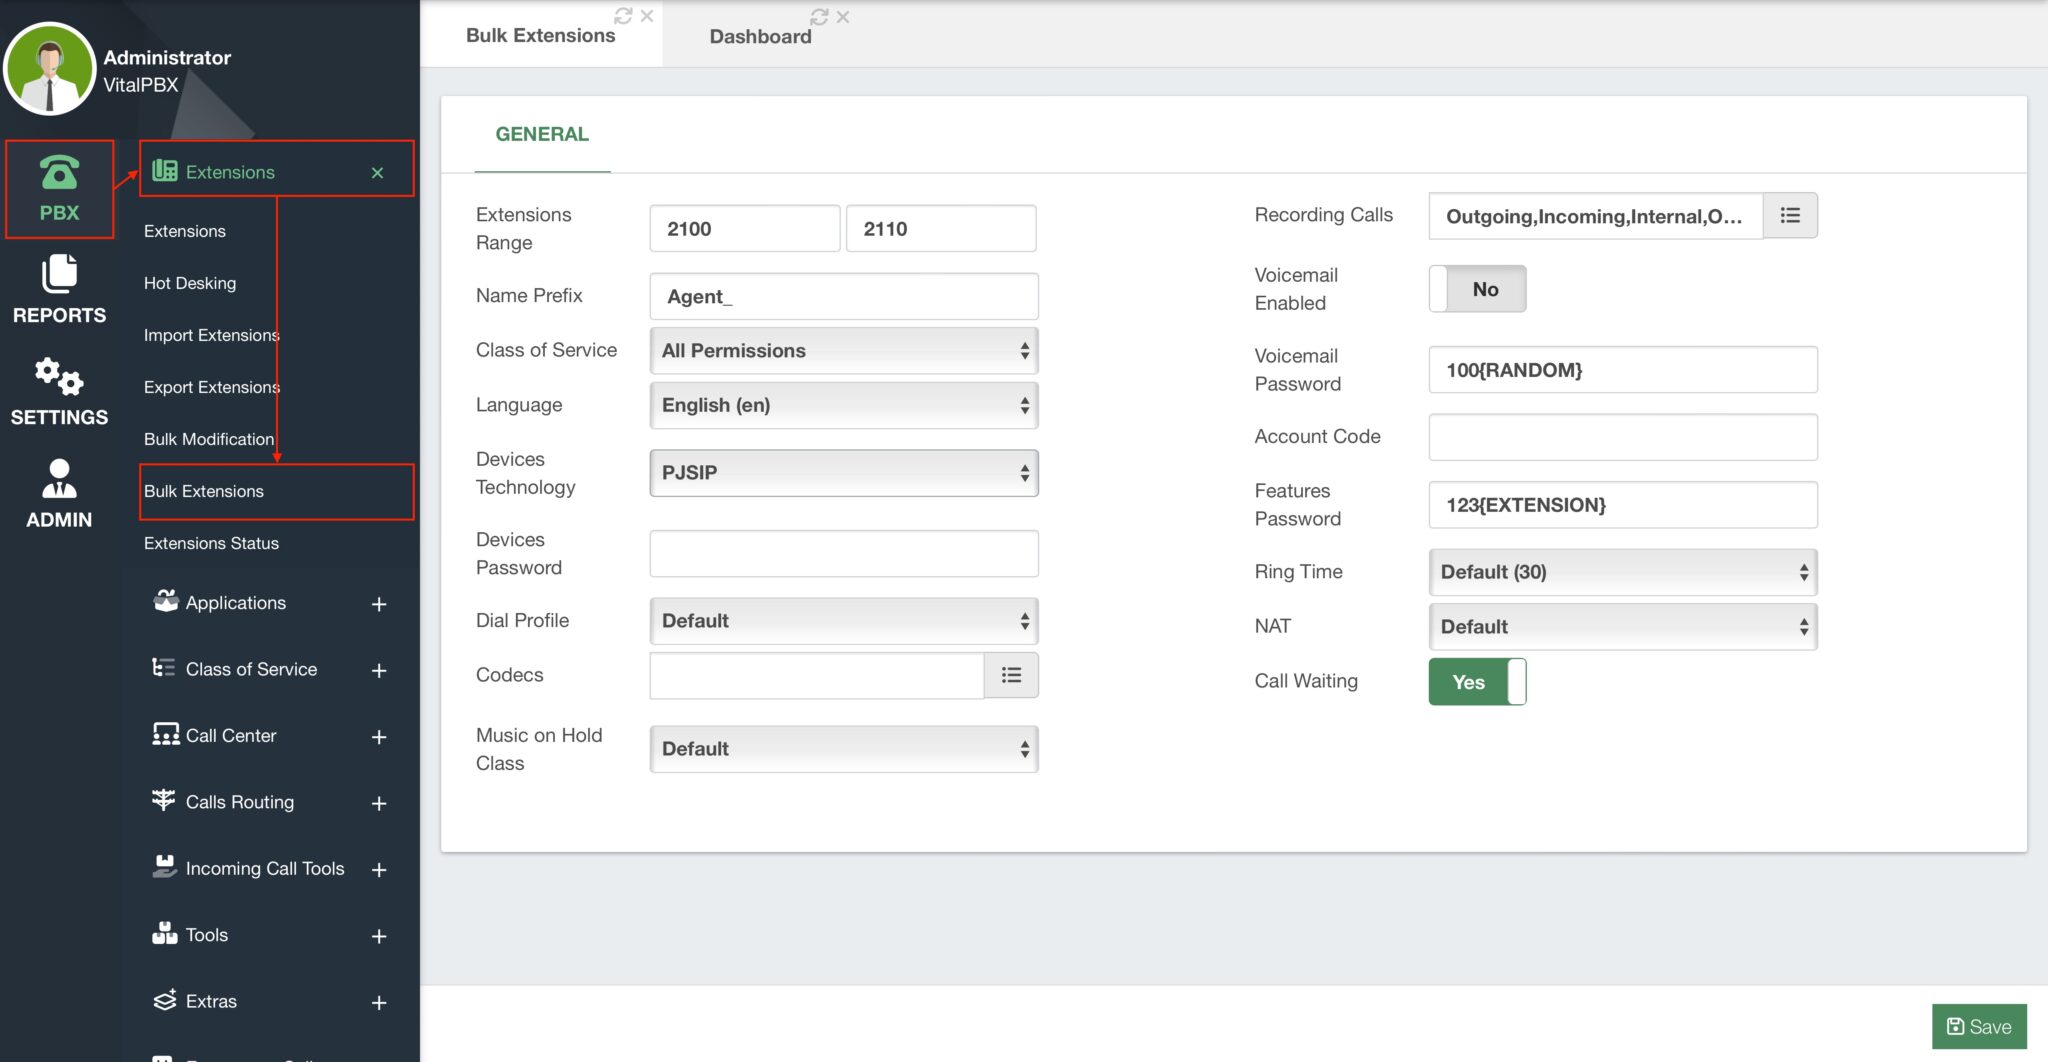
Task: Click the Admin user icon
Action: tap(59, 479)
